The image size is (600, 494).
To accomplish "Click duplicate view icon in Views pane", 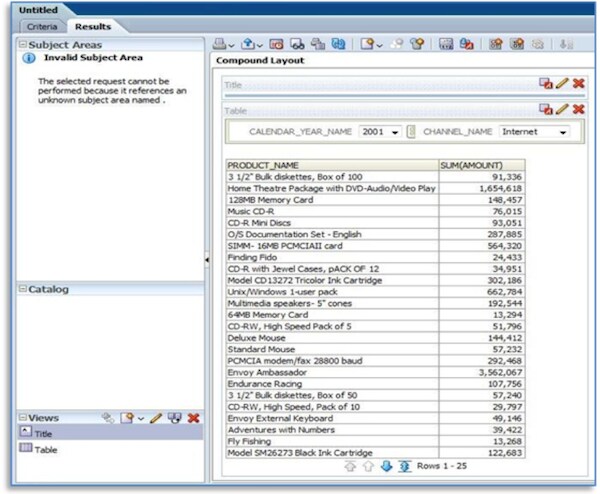I will click(175, 418).
